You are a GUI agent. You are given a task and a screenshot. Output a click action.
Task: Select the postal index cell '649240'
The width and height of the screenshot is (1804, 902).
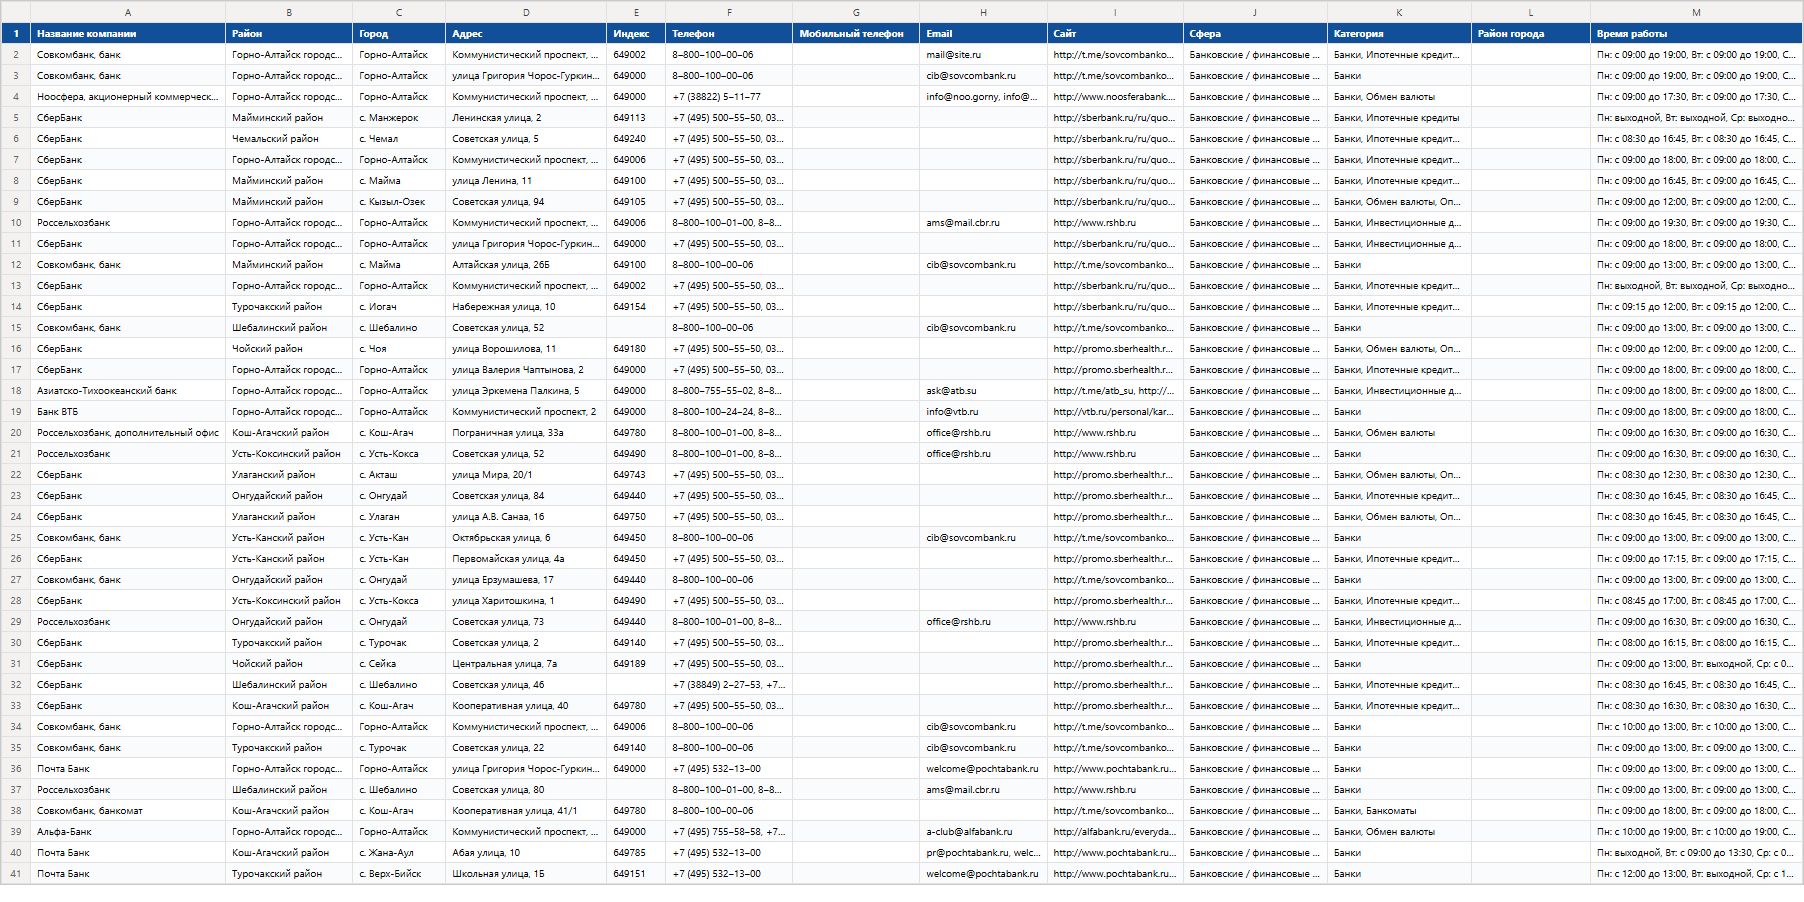pyautogui.click(x=636, y=139)
